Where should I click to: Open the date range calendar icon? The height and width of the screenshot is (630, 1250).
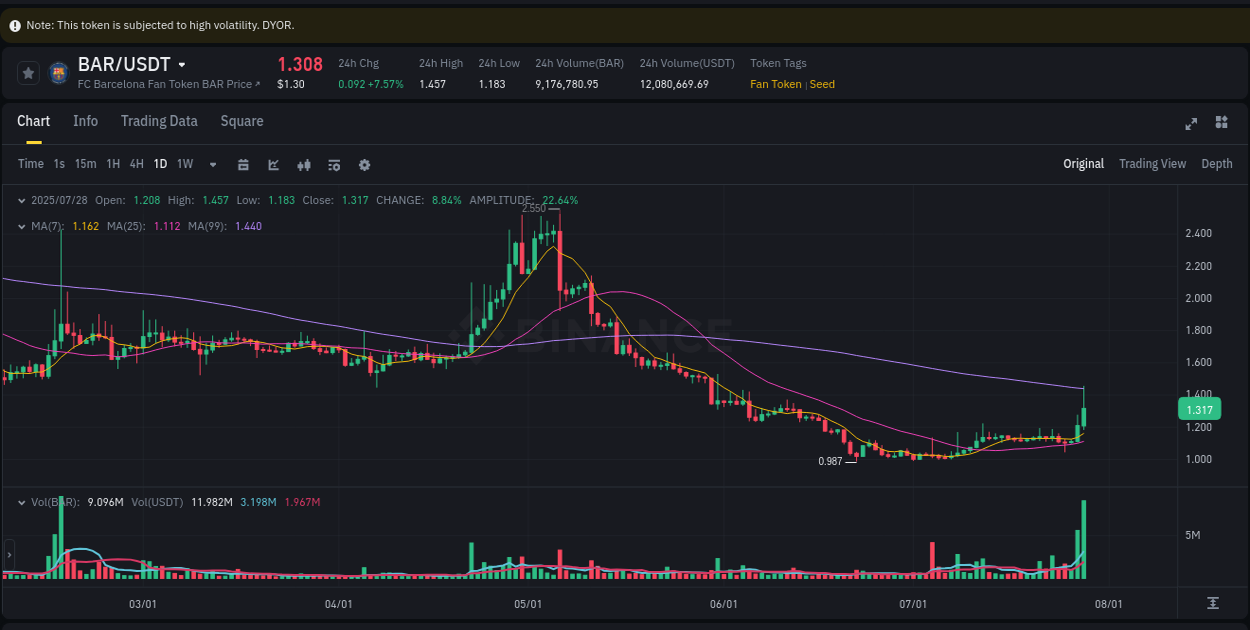[x=243, y=163]
